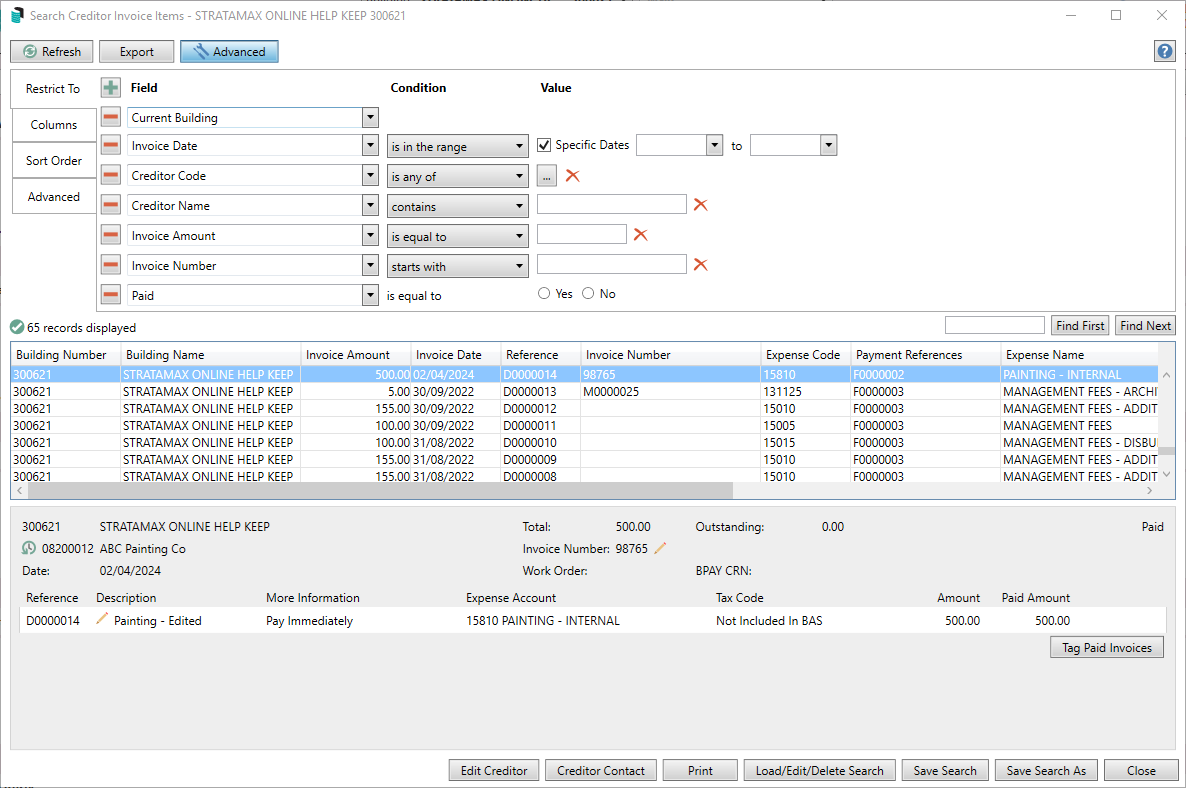Click the Tag Paid Invoices button
Screen dimensions: 1186x788
click(x=1106, y=648)
